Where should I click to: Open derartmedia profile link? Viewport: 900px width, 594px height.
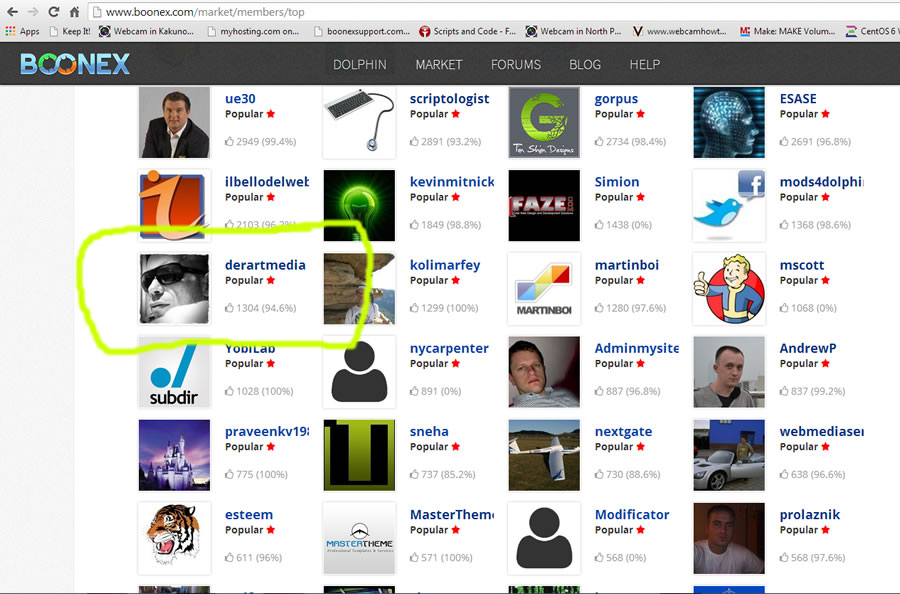point(265,265)
